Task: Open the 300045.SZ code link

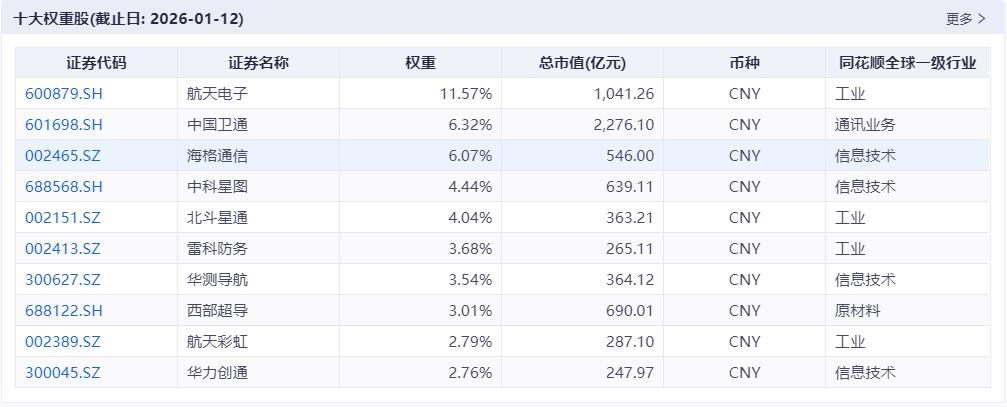Action: click(x=63, y=373)
